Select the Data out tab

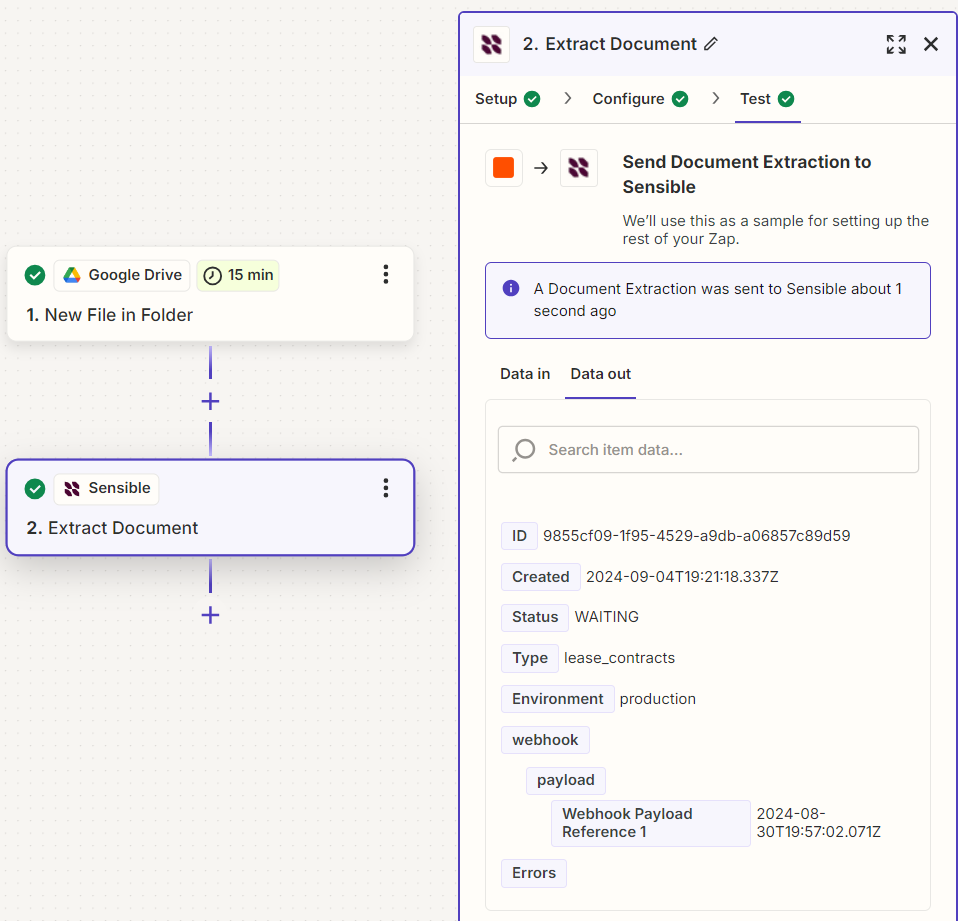pyautogui.click(x=600, y=374)
